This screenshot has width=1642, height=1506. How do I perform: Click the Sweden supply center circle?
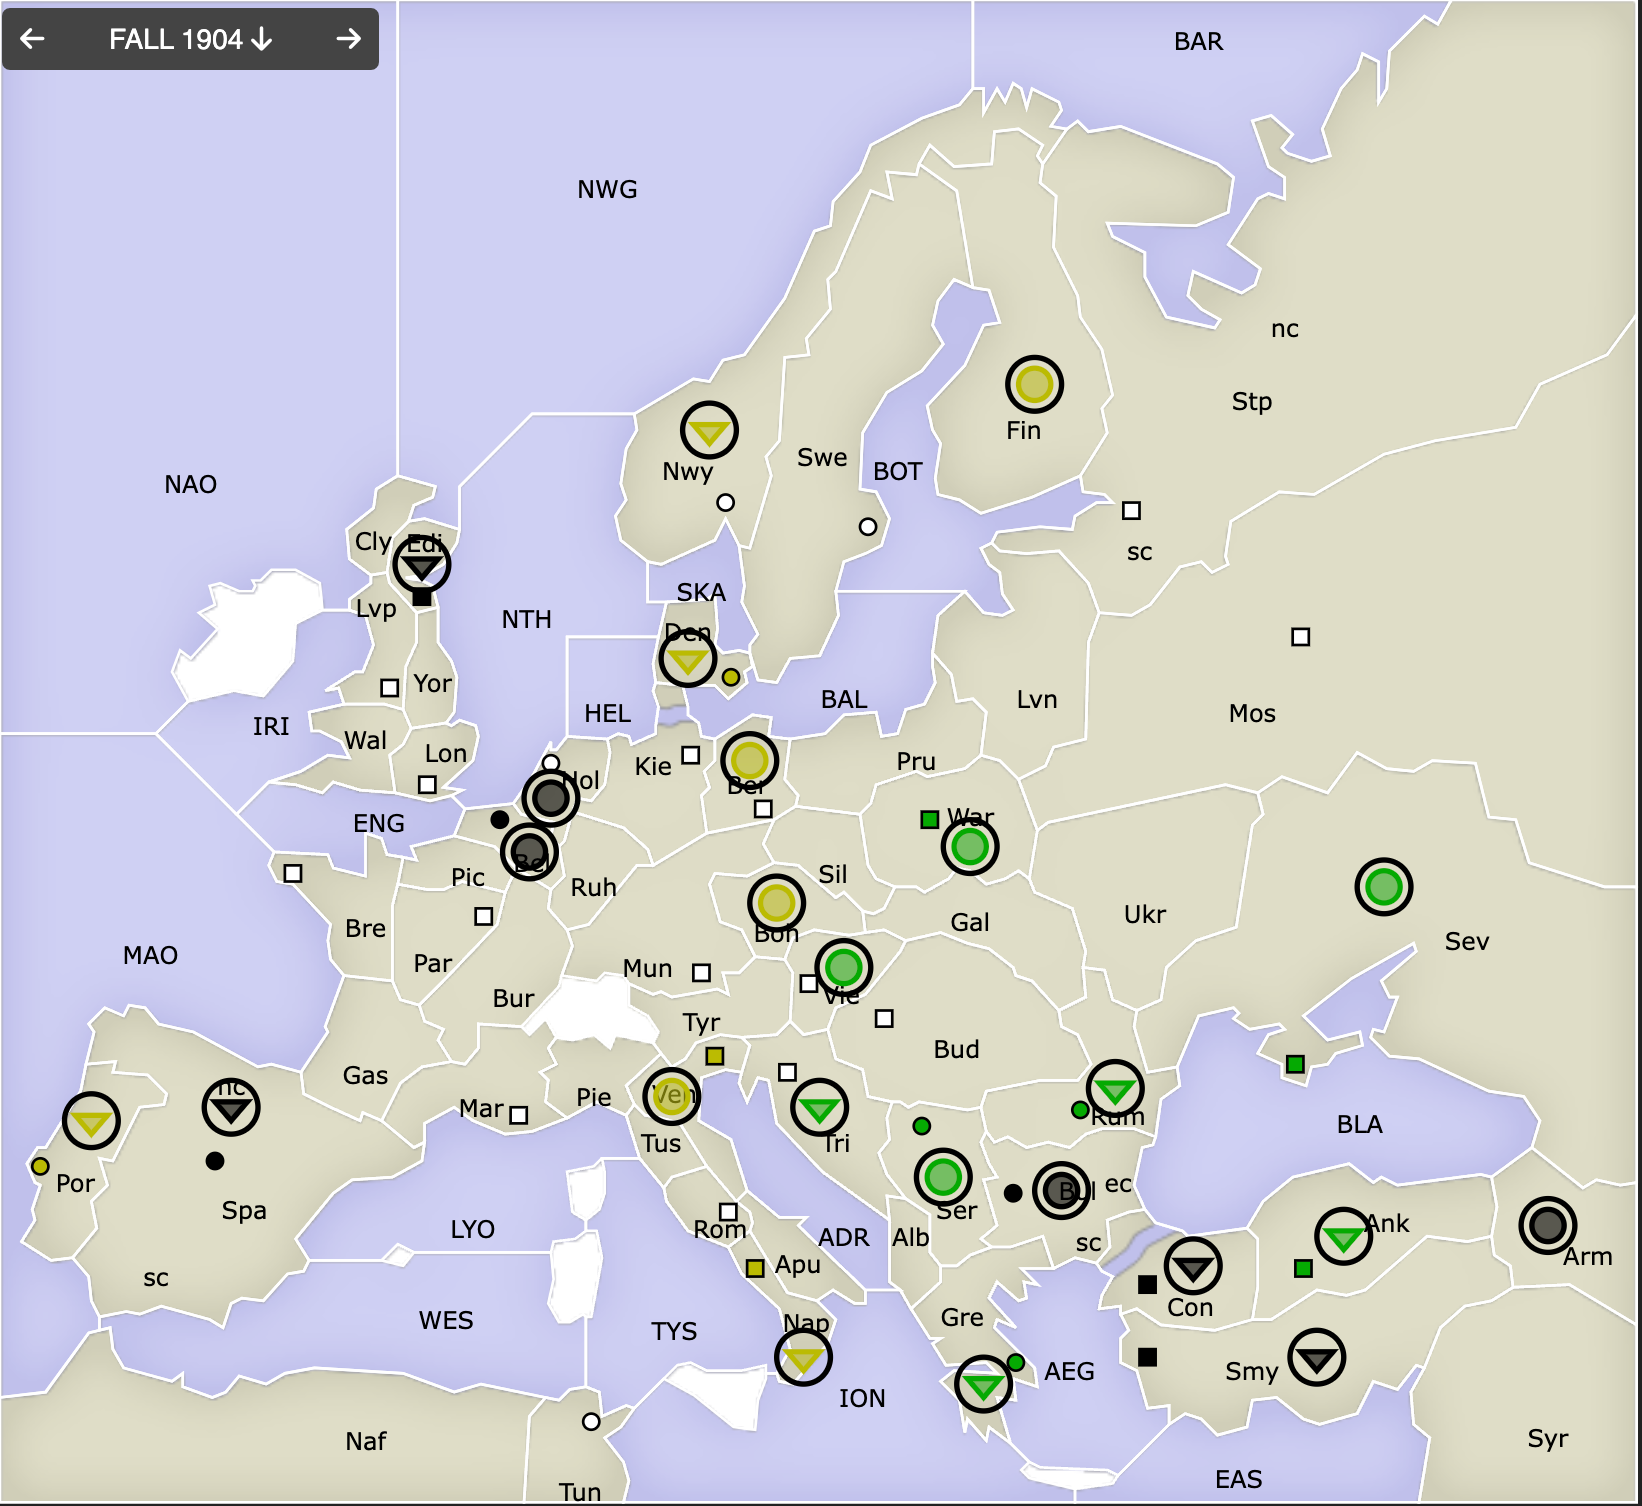pos(868,527)
